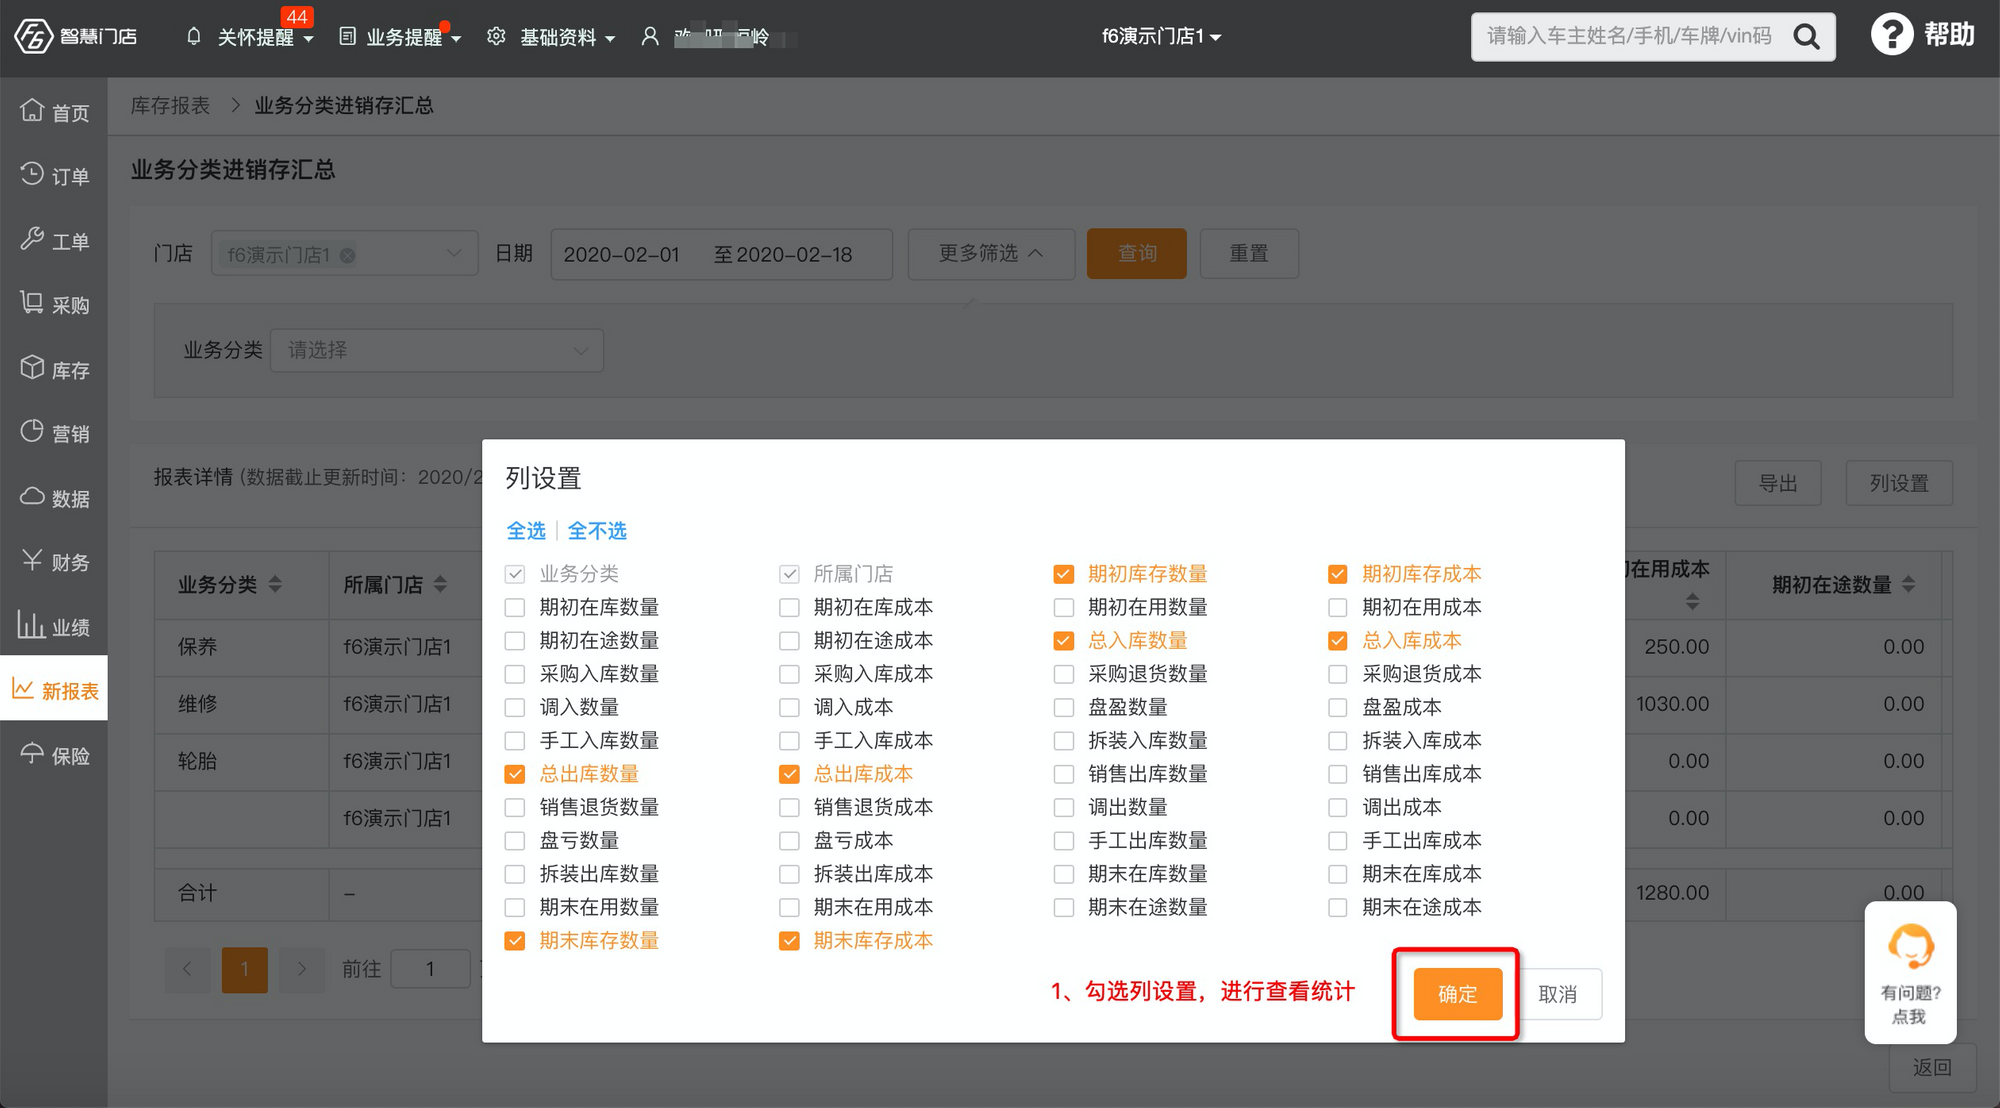2000x1108 pixels.
Task: Open the 财务 sidebar menu
Action: click(x=54, y=561)
